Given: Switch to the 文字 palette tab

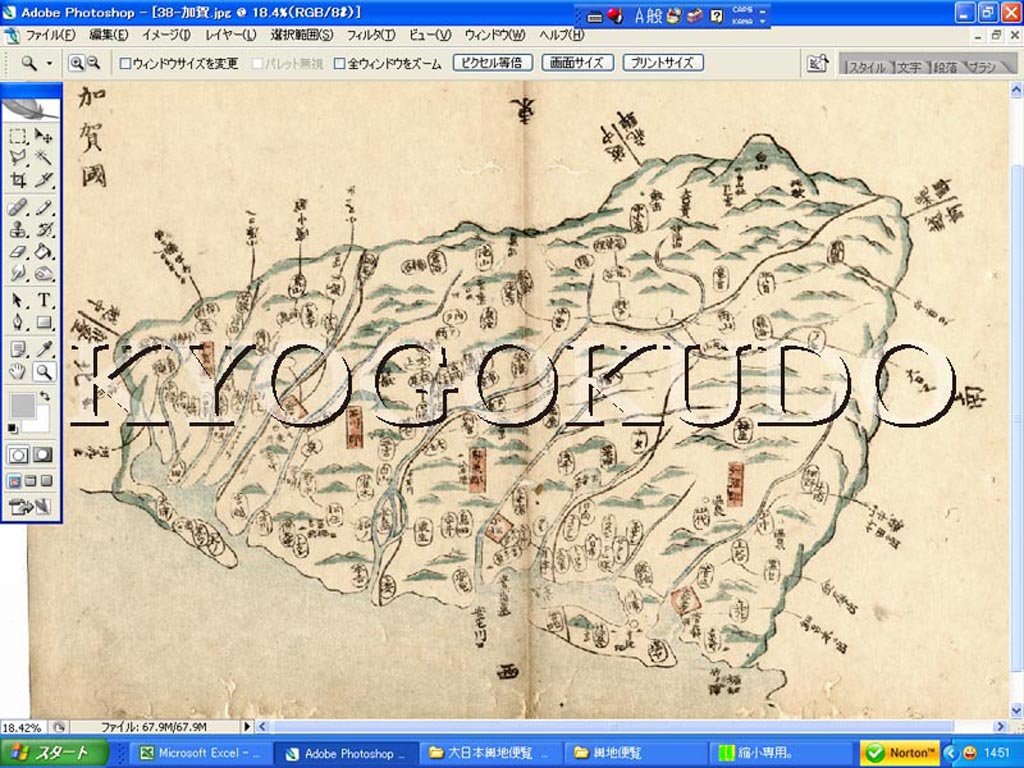Looking at the screenshot, I should (x=908, y=67).
